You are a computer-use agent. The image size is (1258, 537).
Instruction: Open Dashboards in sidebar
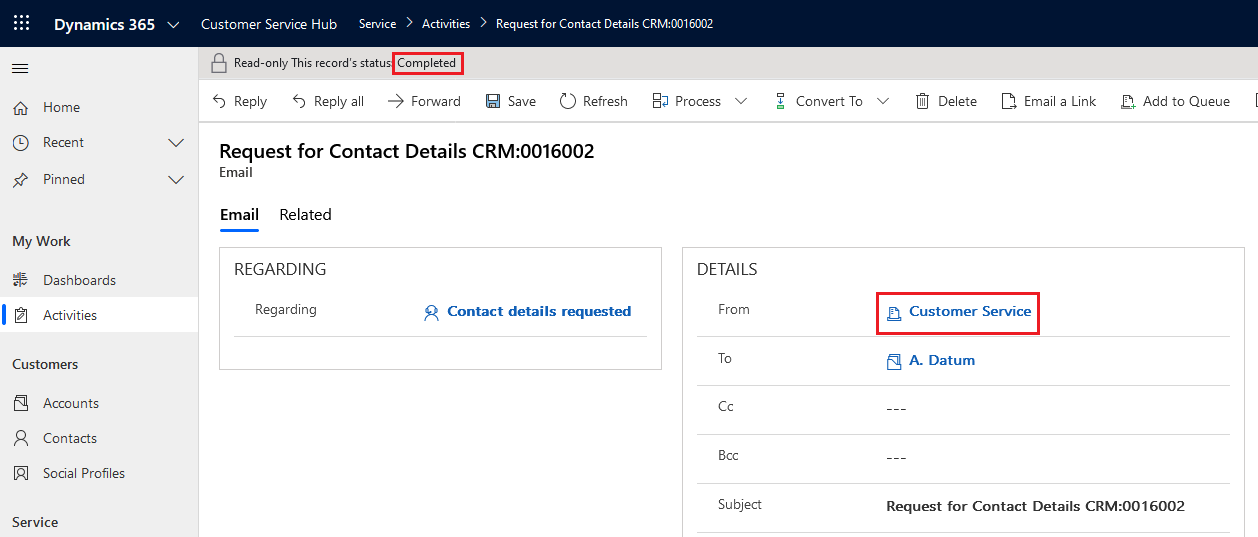click(99, 280)
